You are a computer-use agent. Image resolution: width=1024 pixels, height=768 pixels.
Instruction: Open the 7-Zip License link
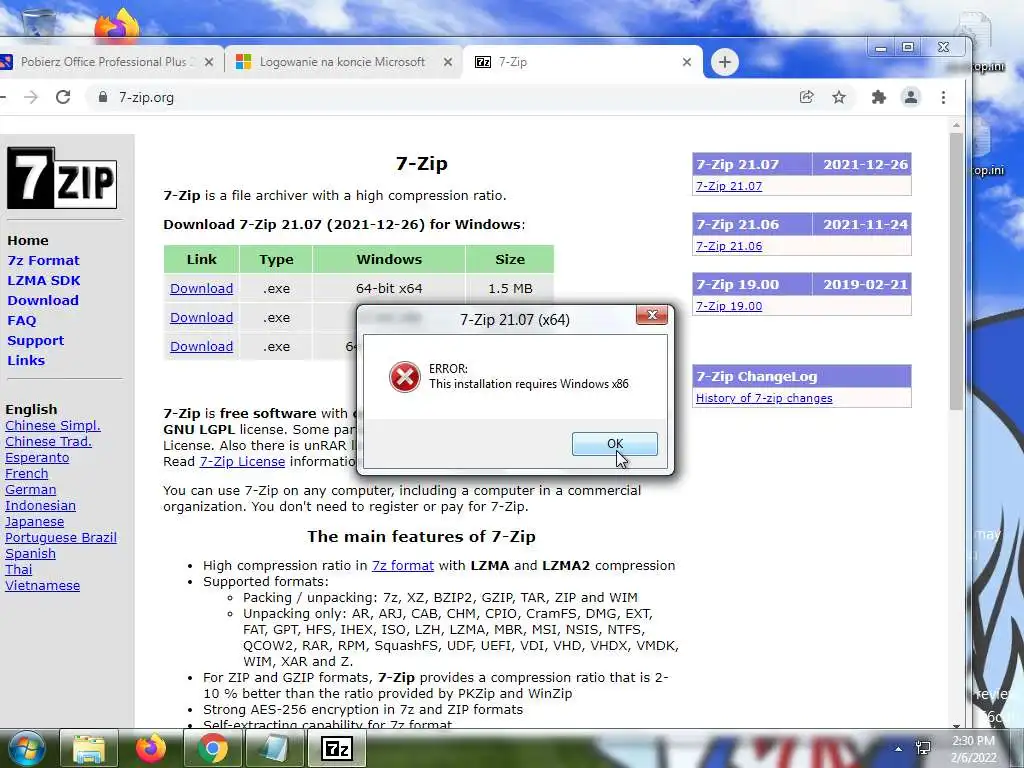pyautogui.click(x=242, y=462)
